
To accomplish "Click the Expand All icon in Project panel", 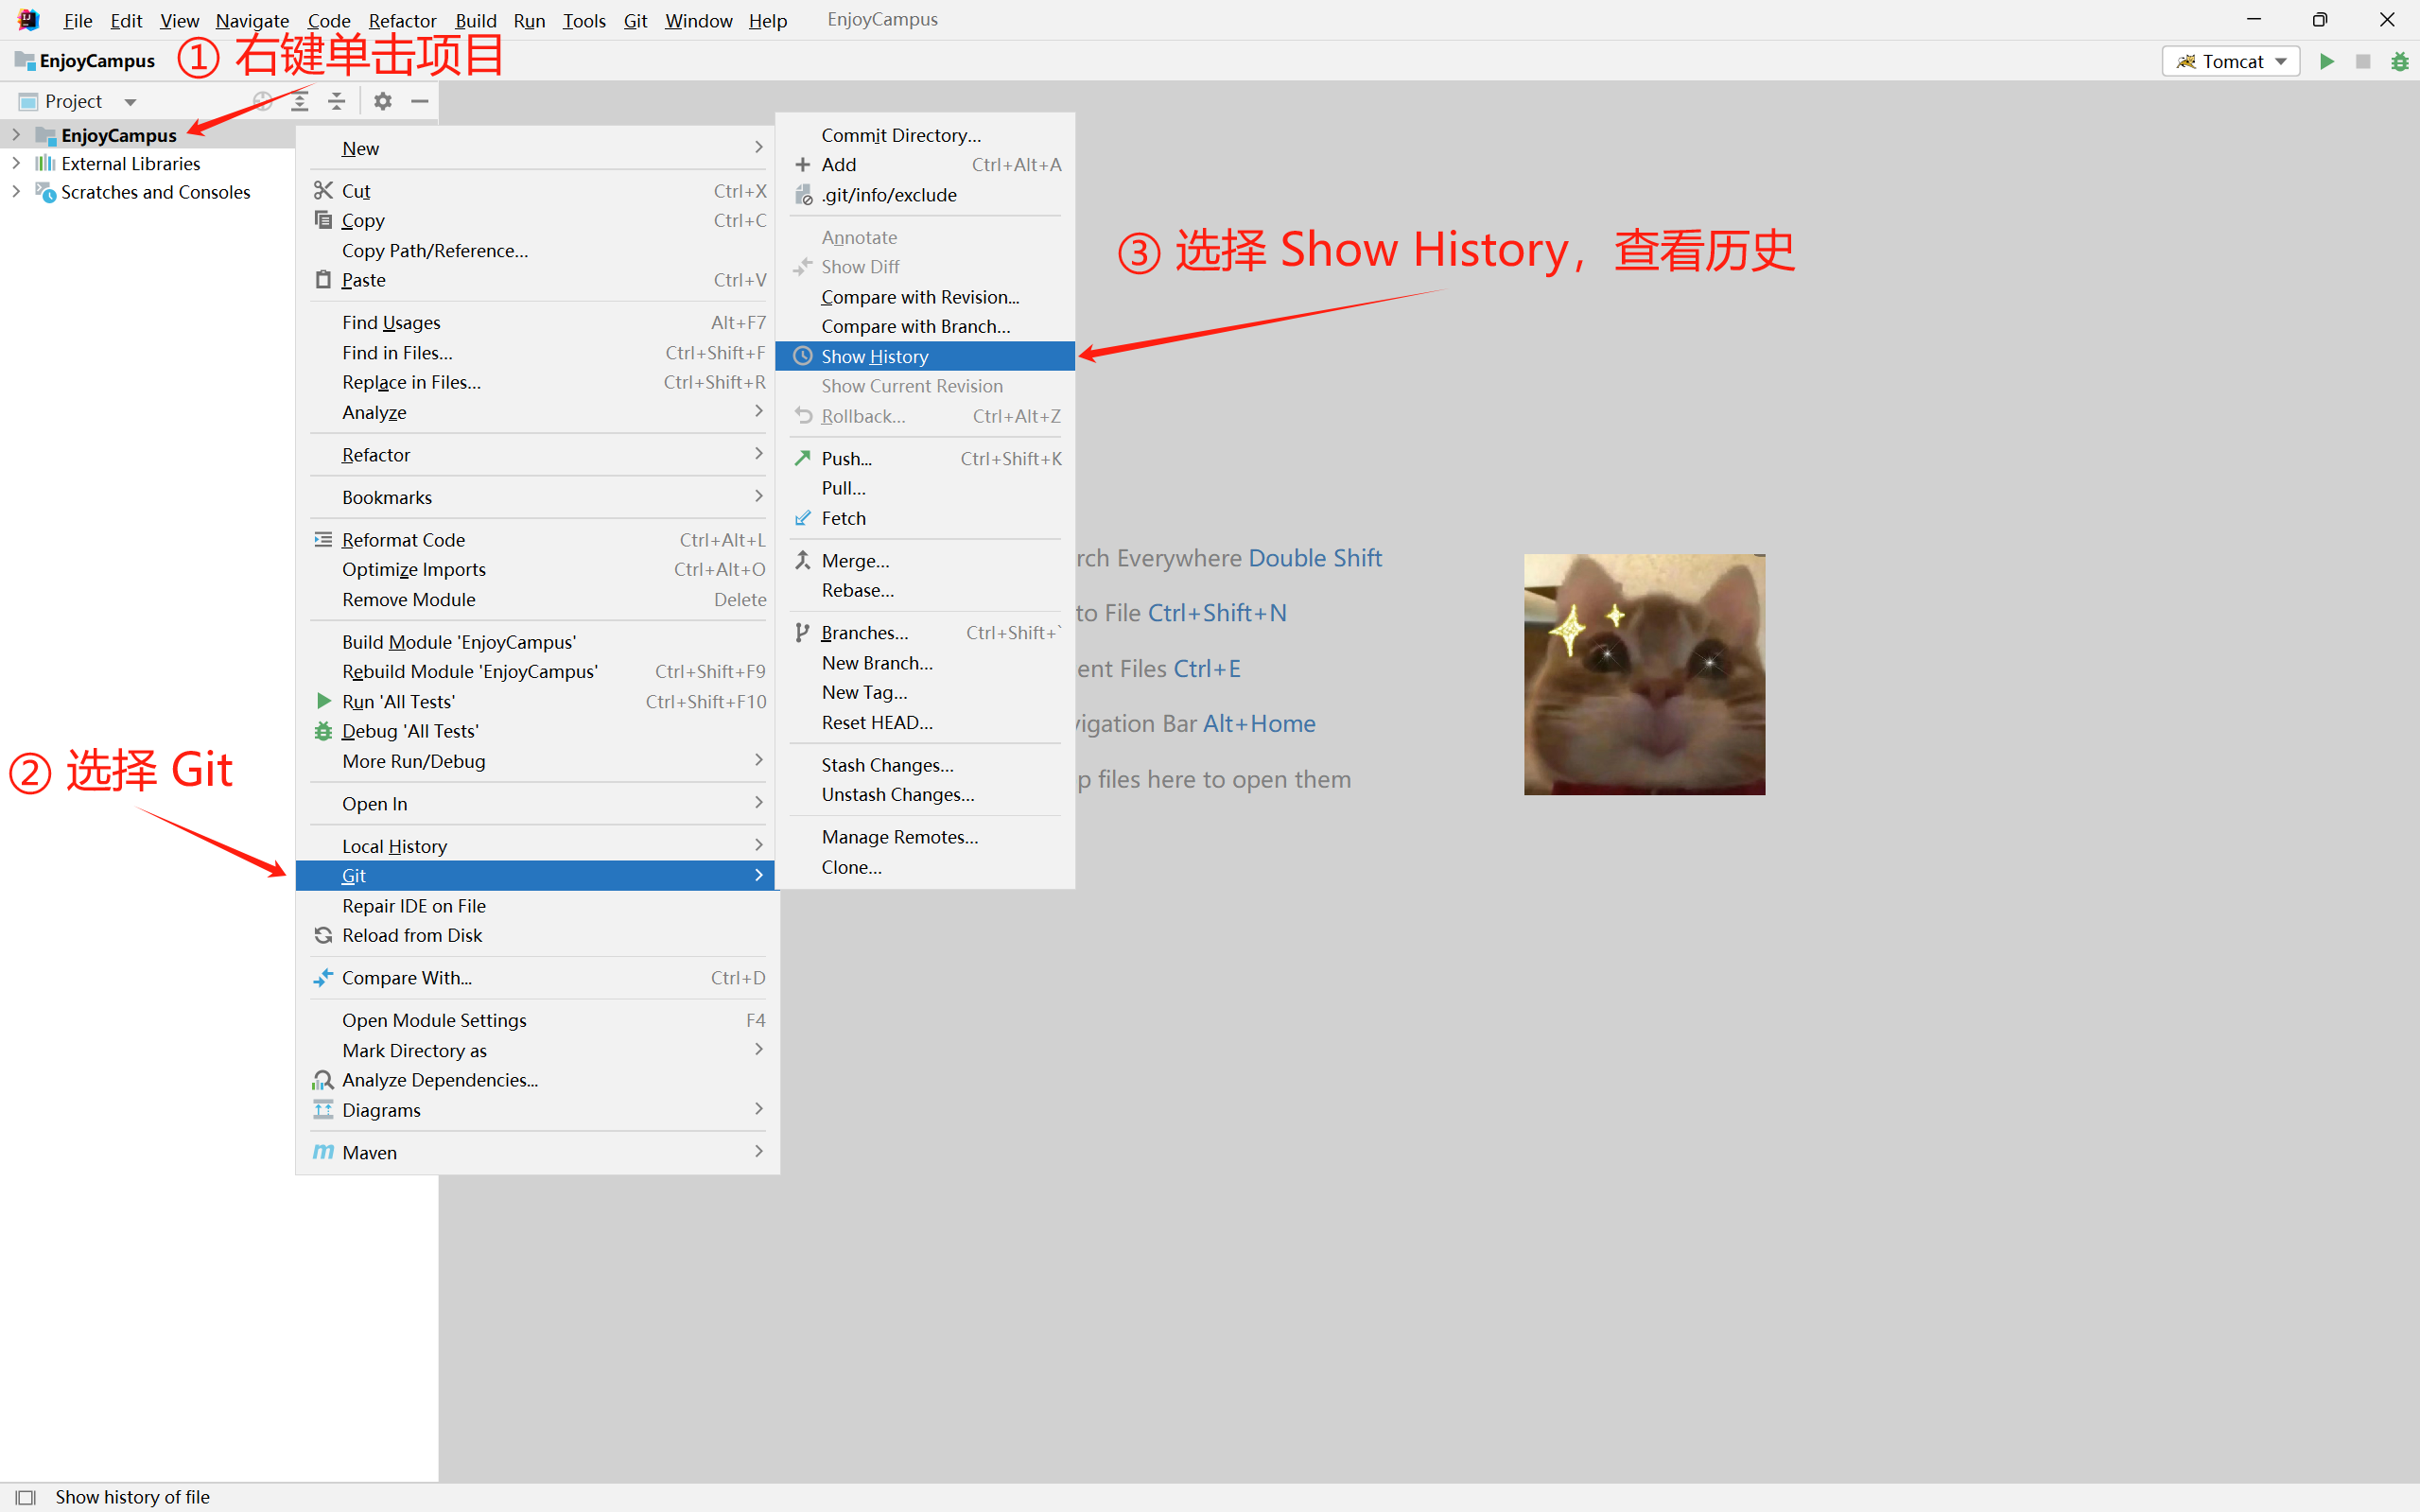I will pos(300,101).
